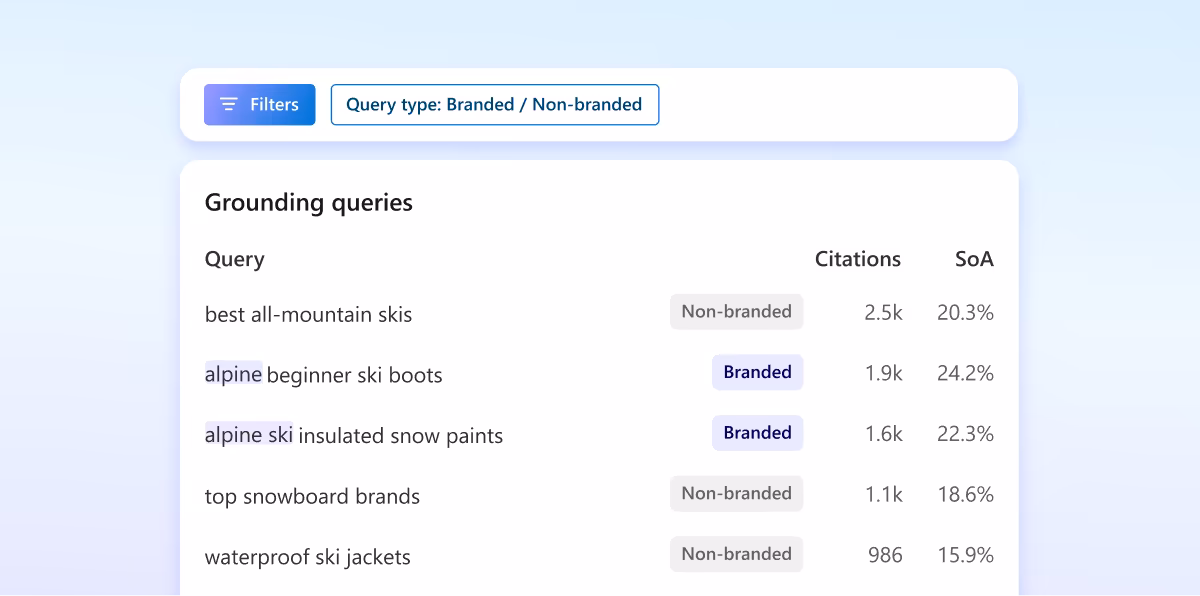
Task: Select the 15.9% SoA value
Action: 965,556
